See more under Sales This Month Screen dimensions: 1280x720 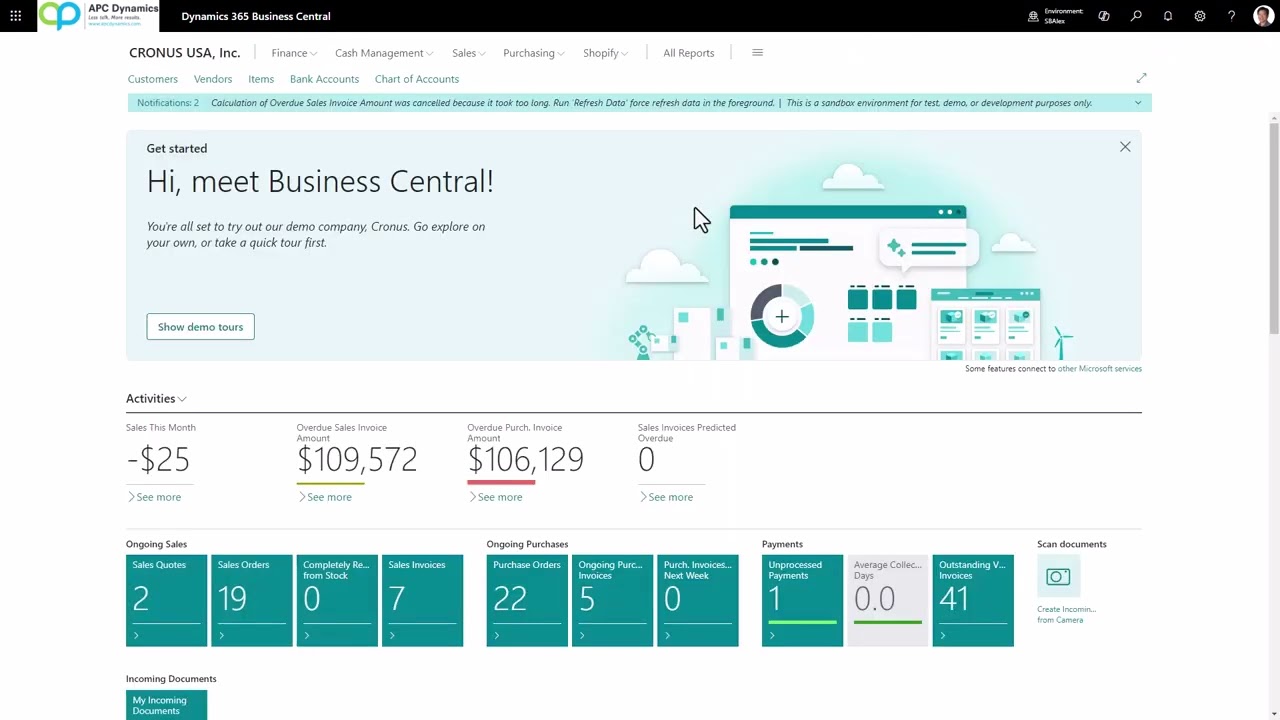point(154,497)
